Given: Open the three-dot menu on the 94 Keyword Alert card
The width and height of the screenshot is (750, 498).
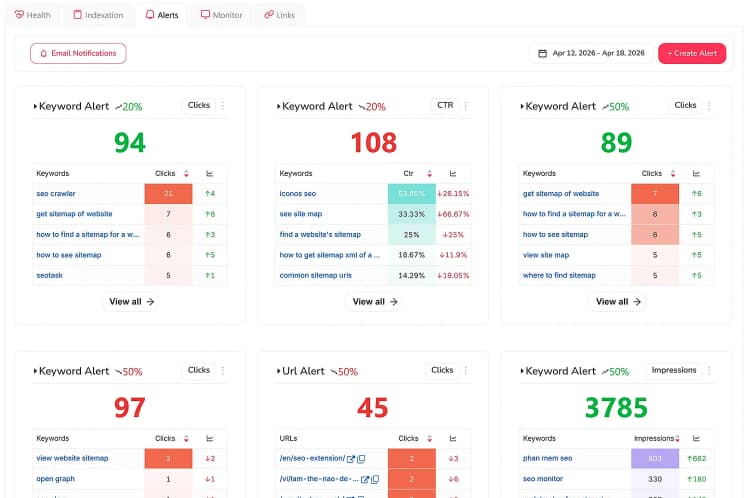Looking at the screenshot, I should [x=223, y=106].
